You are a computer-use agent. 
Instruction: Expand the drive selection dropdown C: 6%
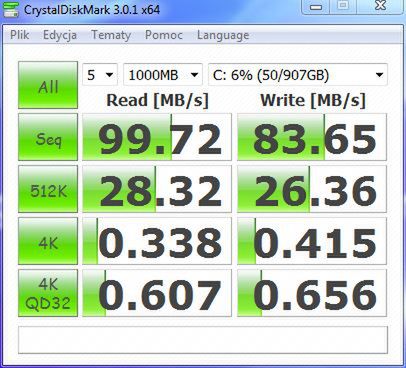point(298,75)
